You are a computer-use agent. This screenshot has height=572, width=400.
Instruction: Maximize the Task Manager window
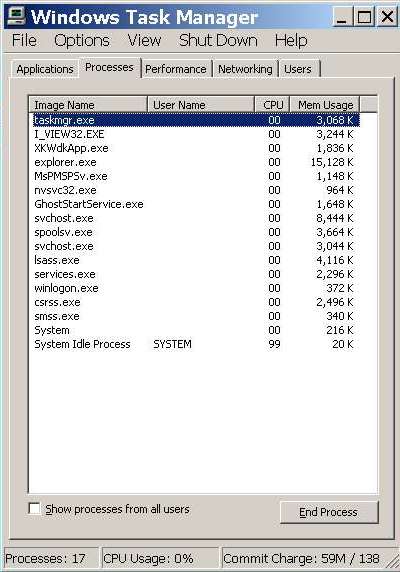pyautogui.click(x=364, y=17)
